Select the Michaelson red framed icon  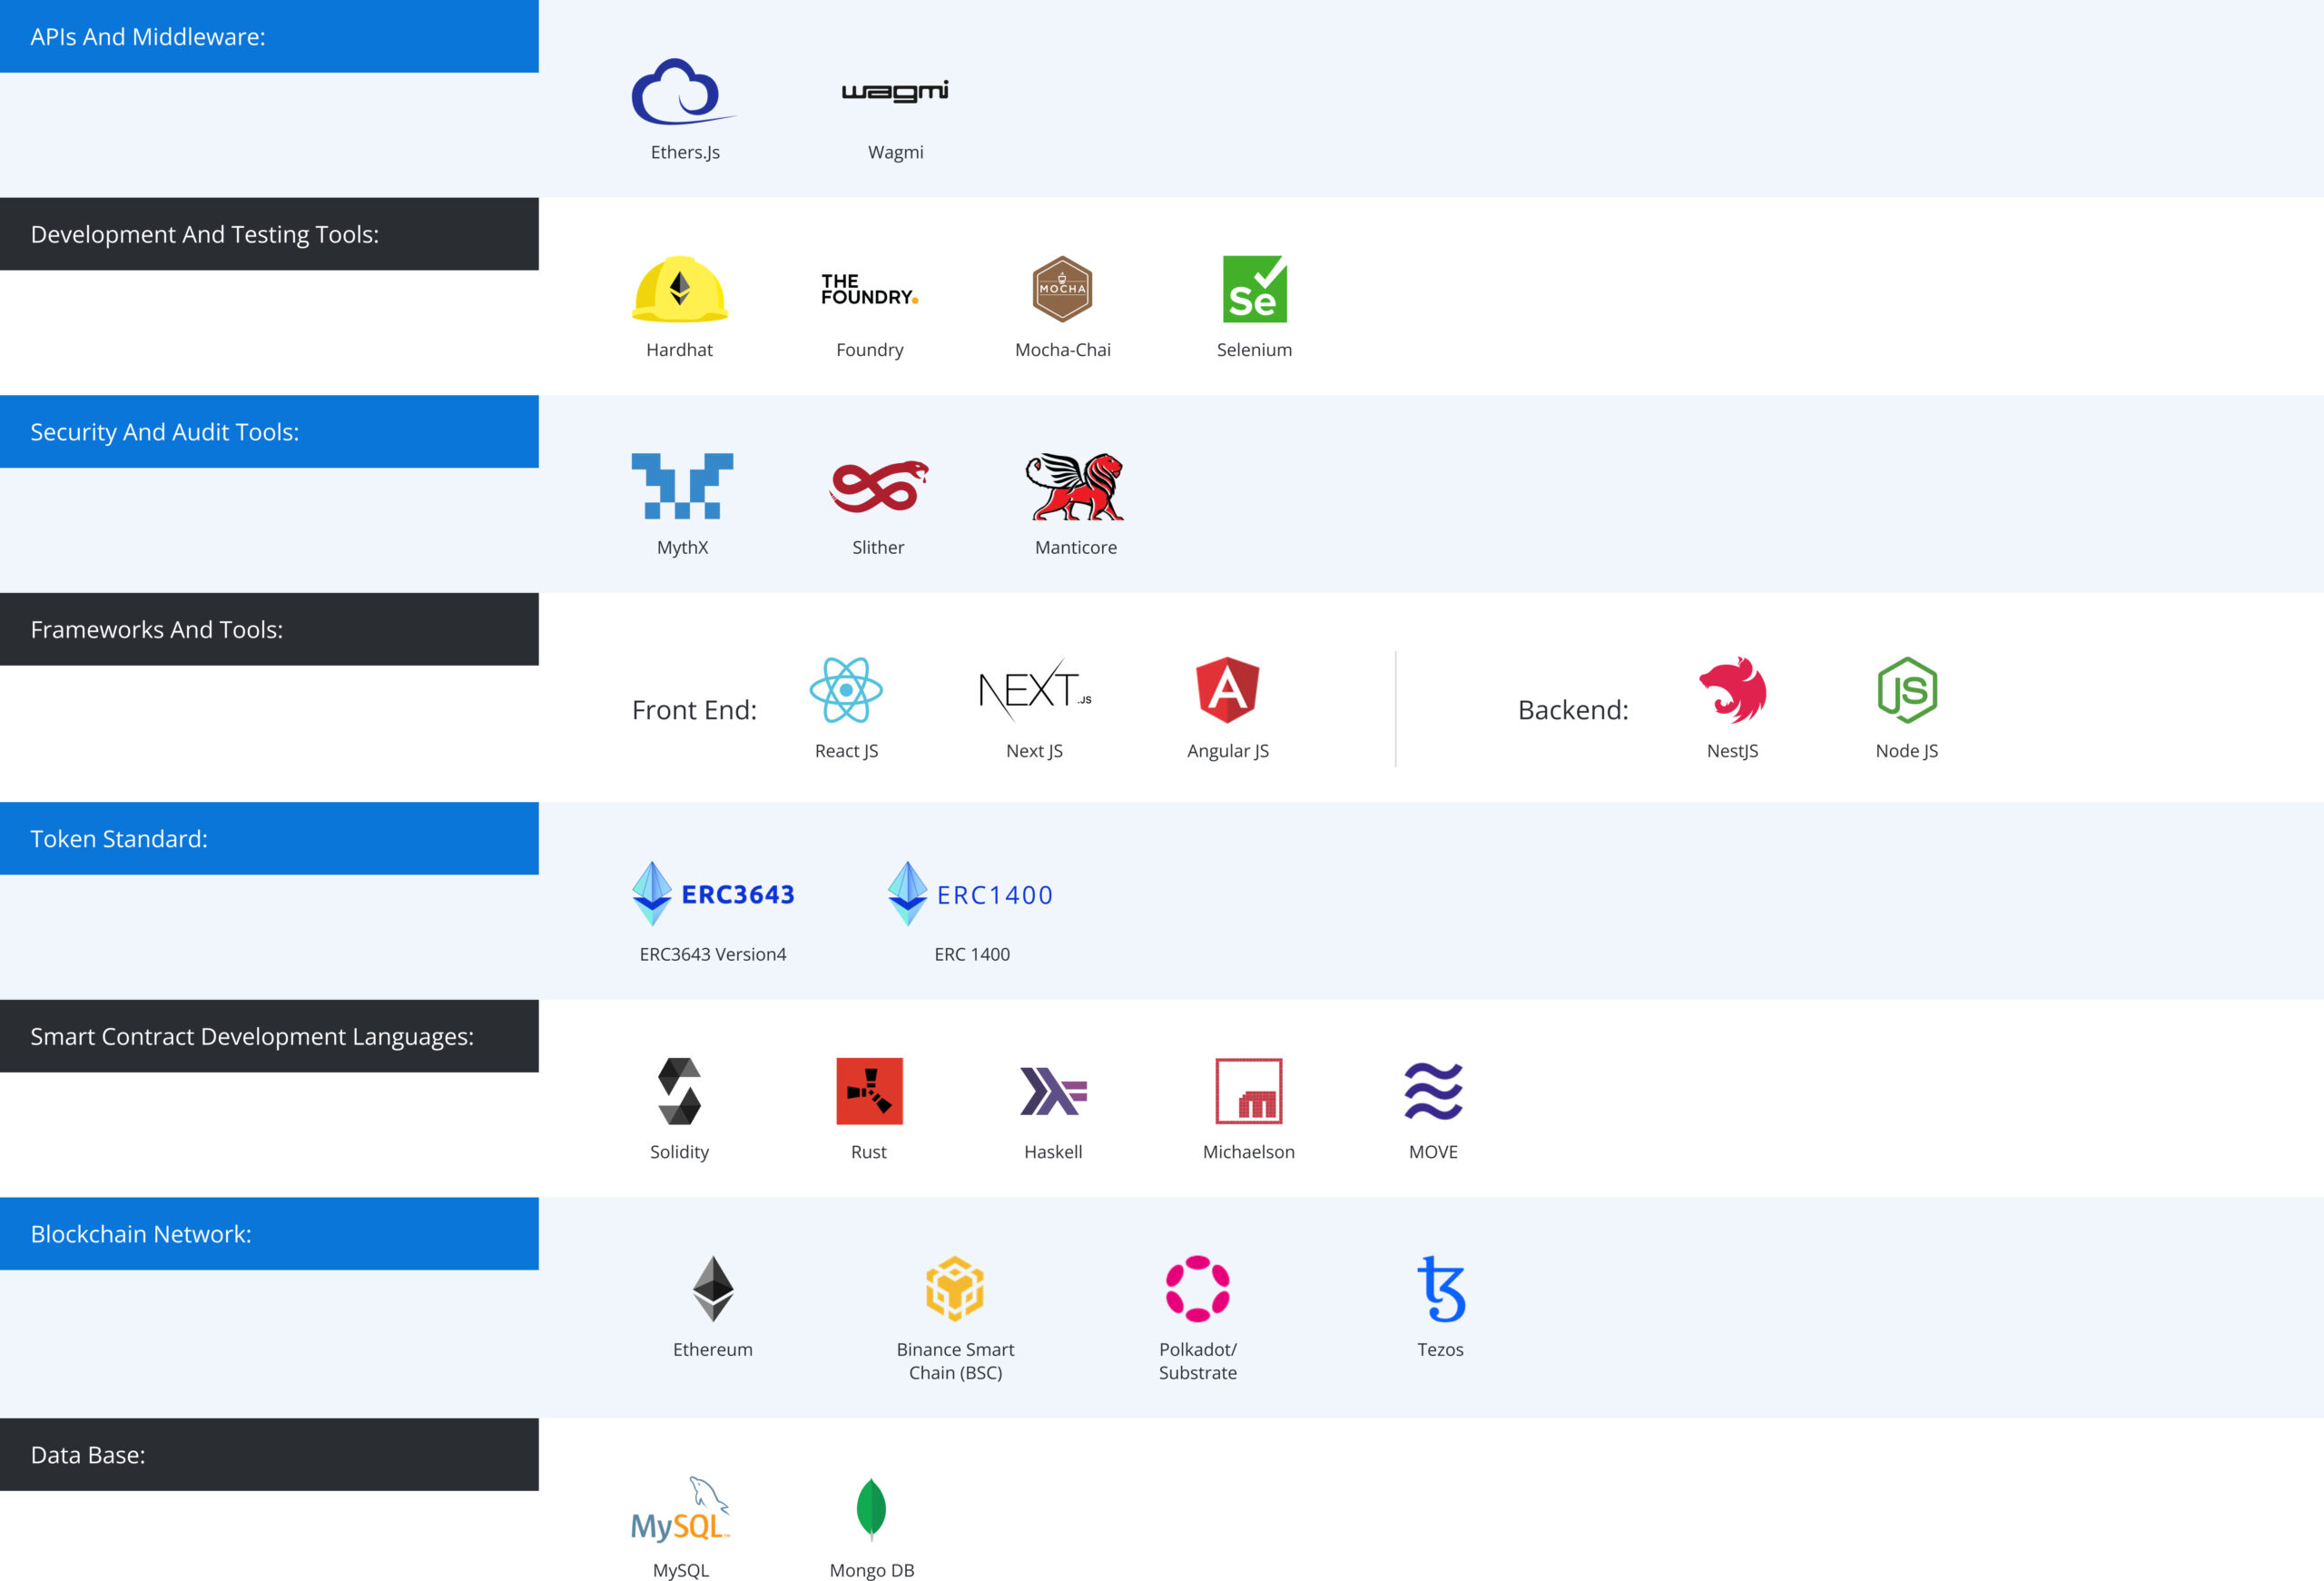(x=1249, y=1091)
